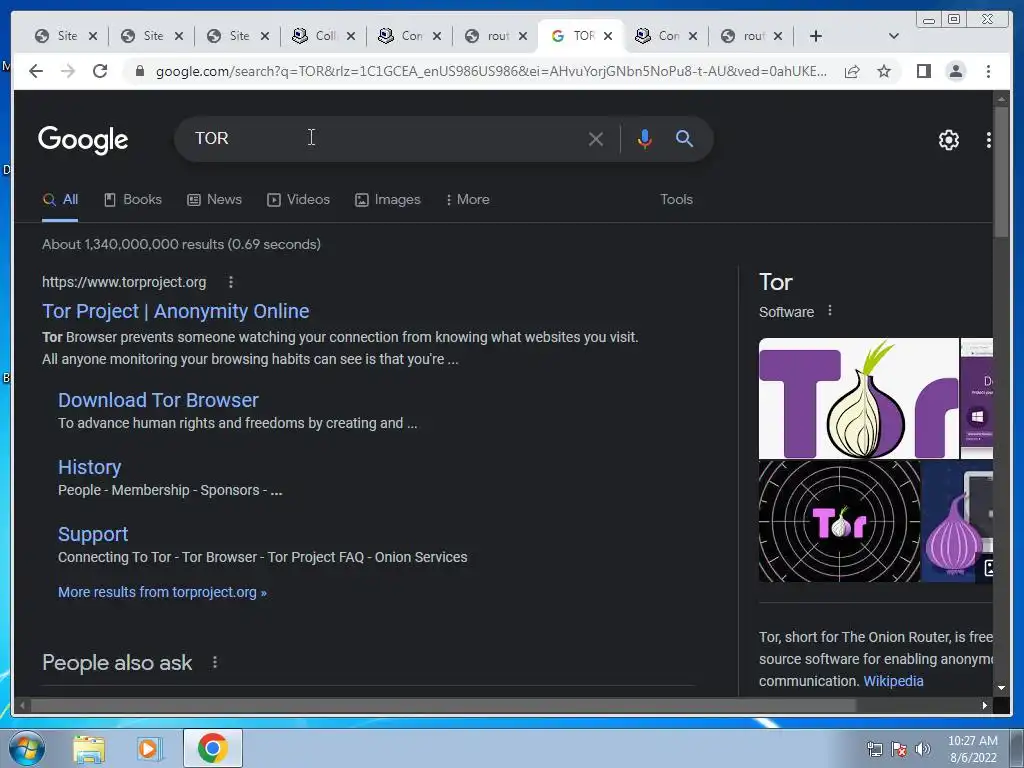Open the search Tools options
The image size is (1024, 768).
676,200
